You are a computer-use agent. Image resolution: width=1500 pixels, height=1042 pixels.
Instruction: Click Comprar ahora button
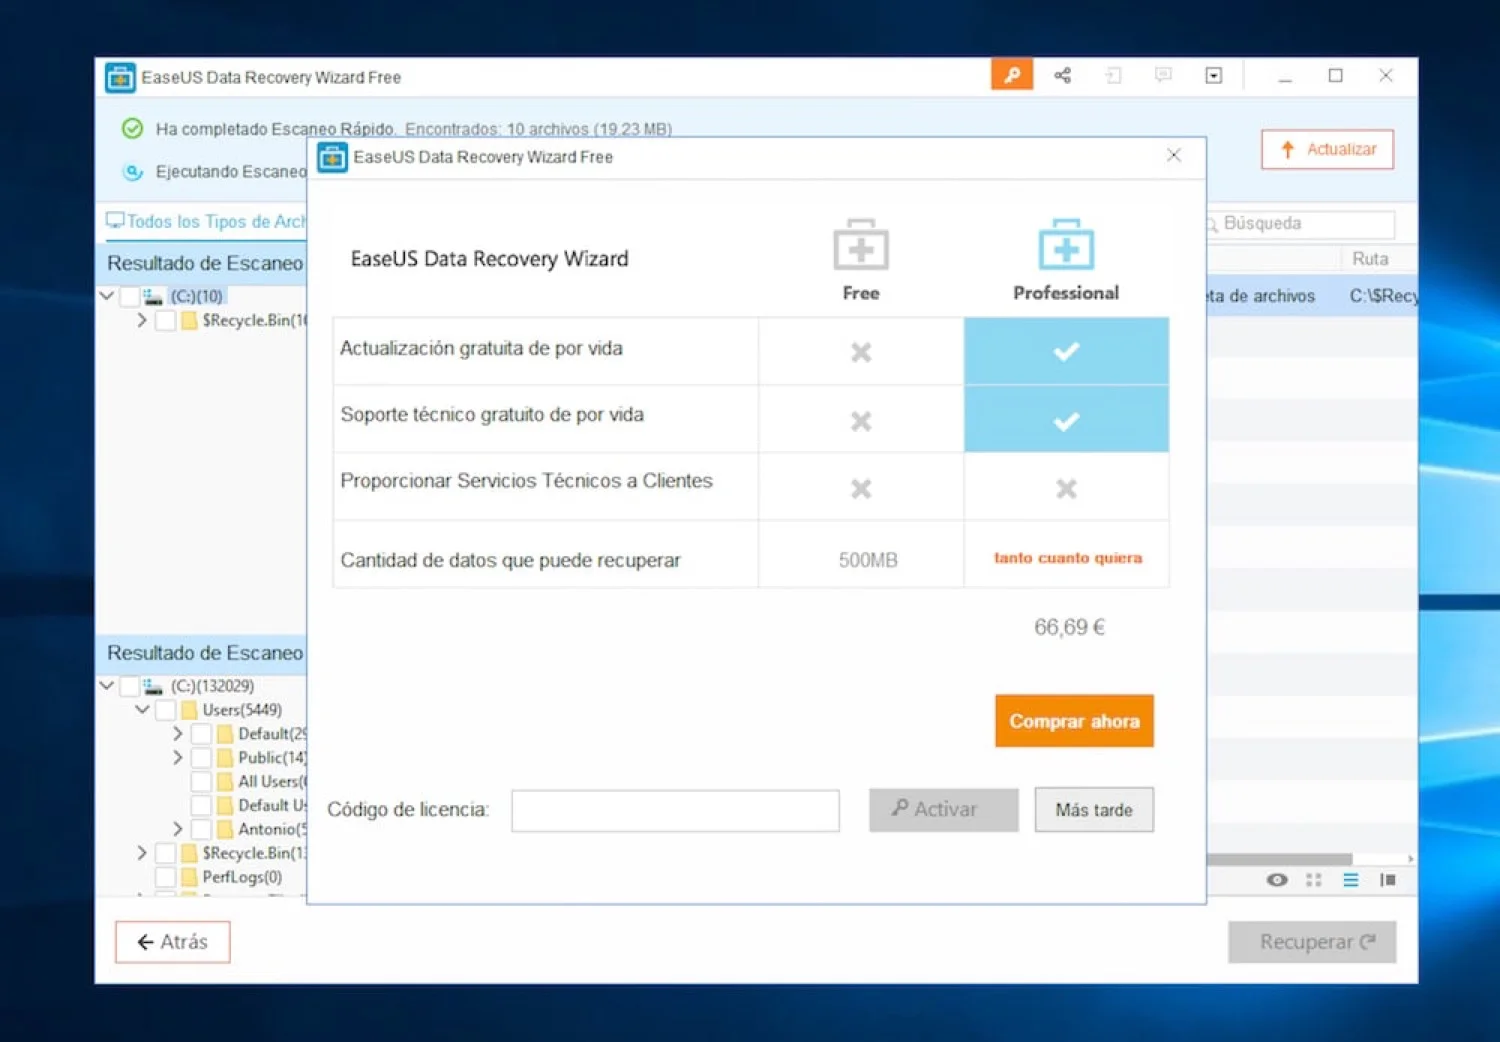1074,721
